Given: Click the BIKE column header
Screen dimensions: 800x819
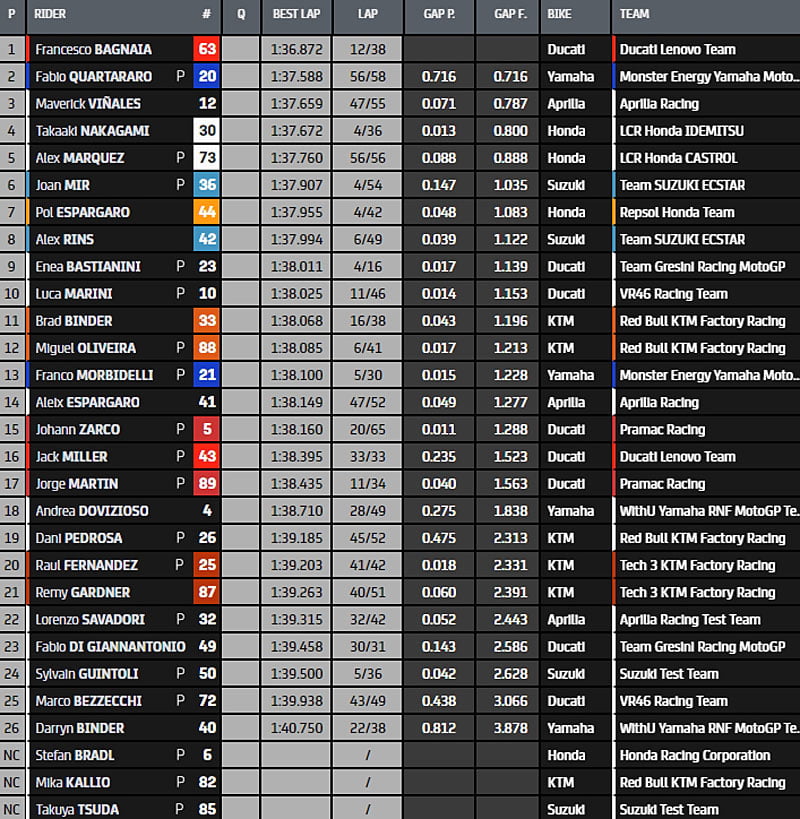Looking at the screenshot, I should (x=561, y=15).
